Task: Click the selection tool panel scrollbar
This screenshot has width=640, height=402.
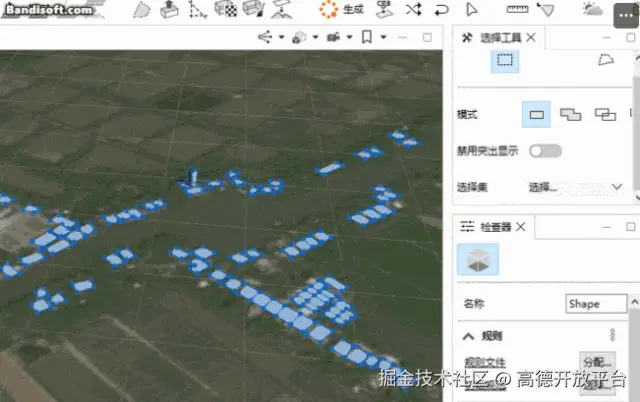Action: point(637,131)
